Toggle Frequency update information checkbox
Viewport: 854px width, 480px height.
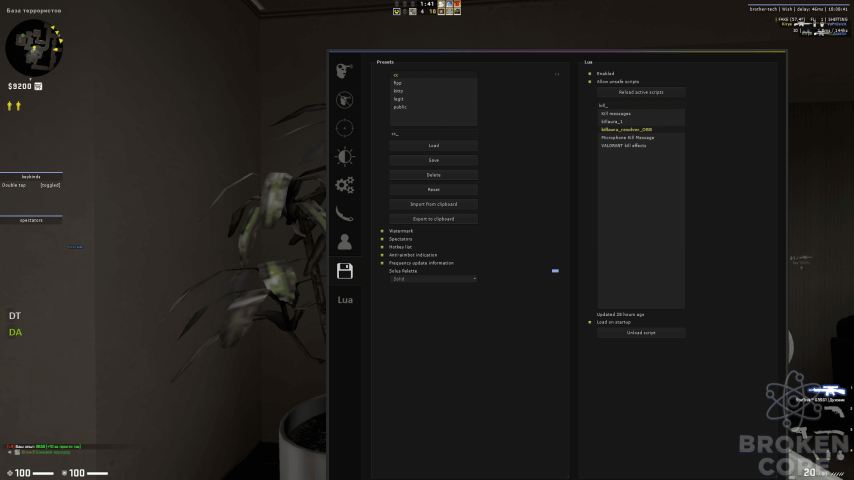[x=382, y=263]
